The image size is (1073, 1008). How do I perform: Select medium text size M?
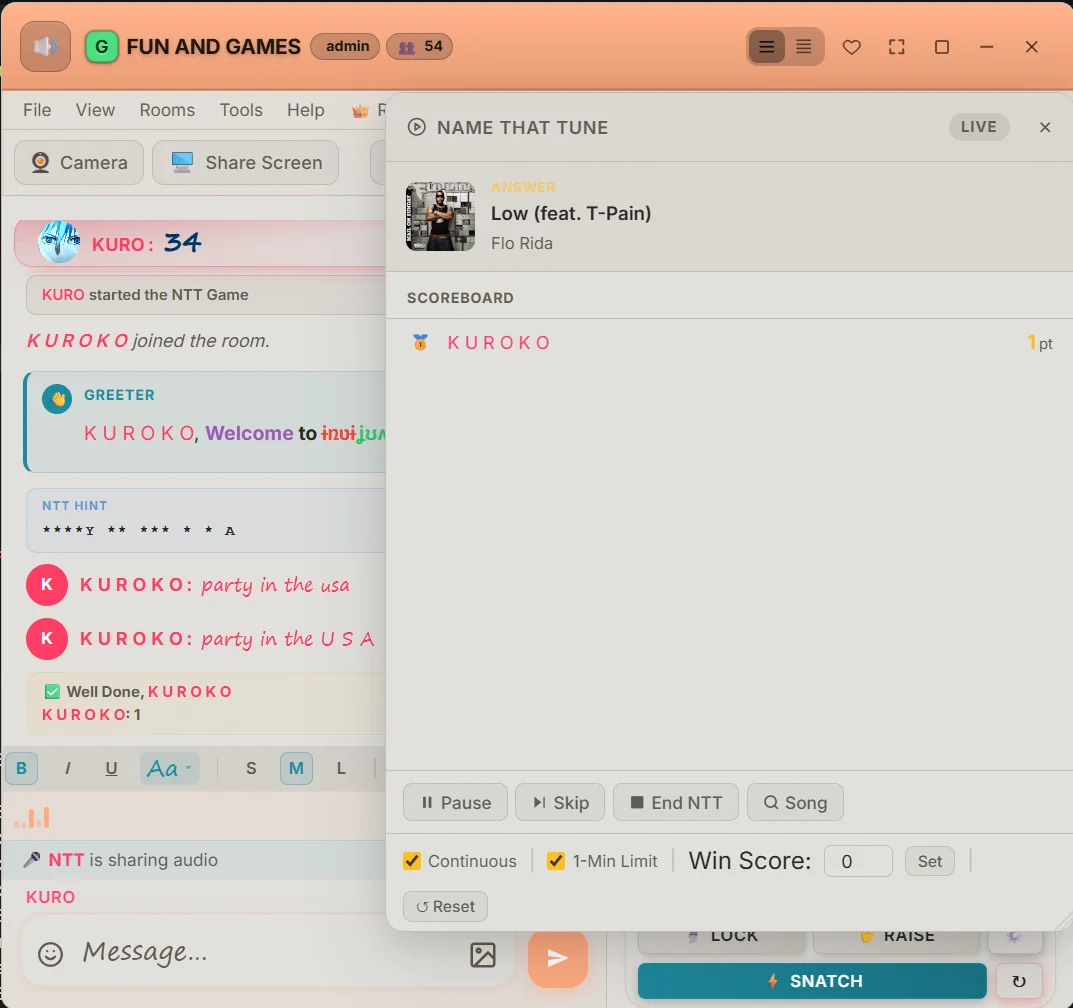pyautogui.click(x=296, y=768)
